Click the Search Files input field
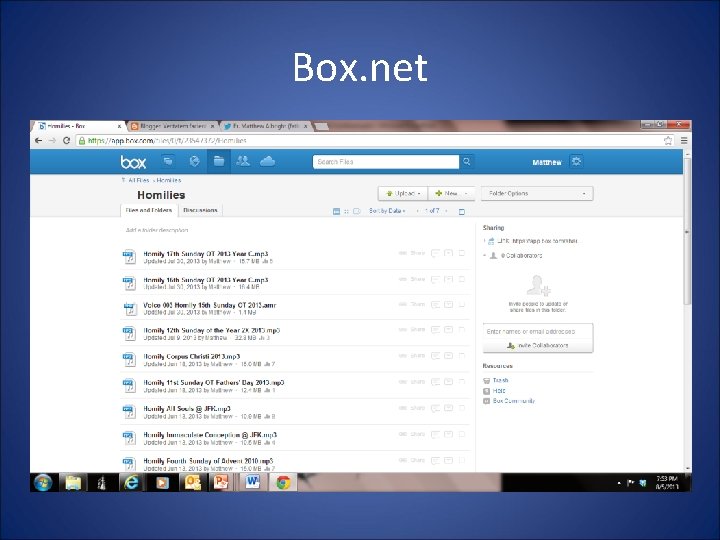This screenshot has width=720, height=540. 386,162
